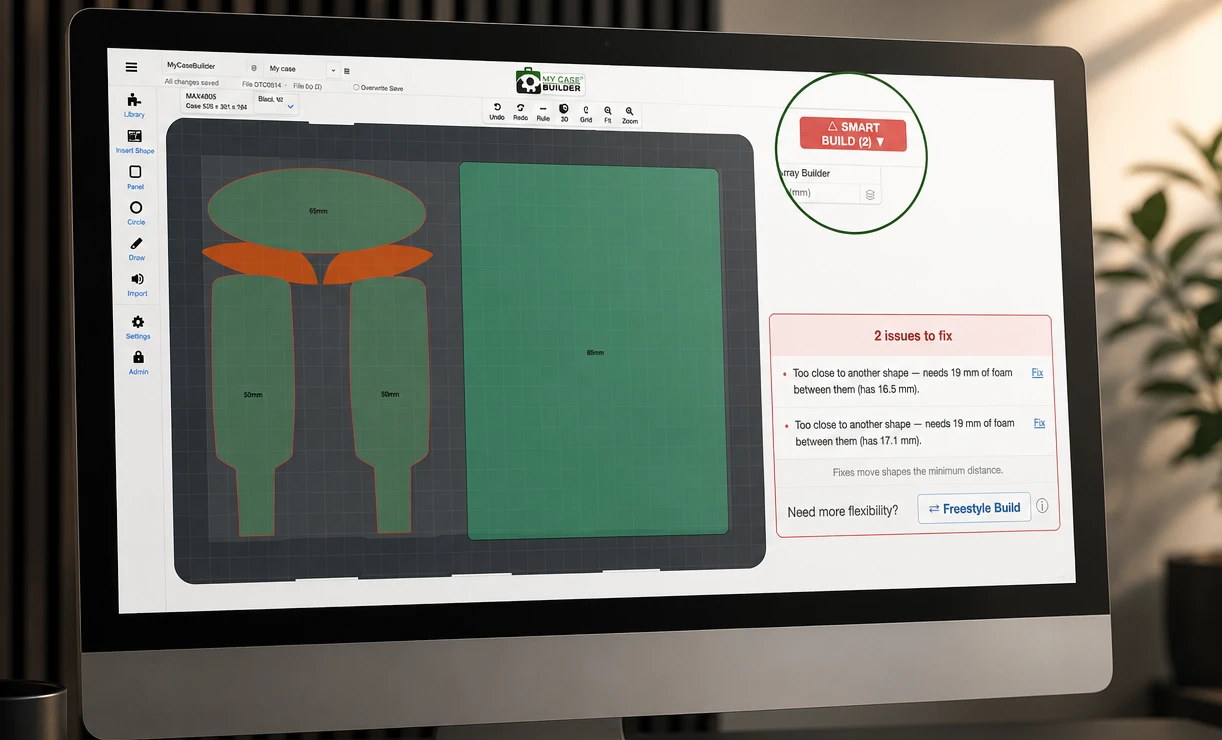Open Settings from the sidebar
Screen dimensions: 1222x740
pos(138,327)
